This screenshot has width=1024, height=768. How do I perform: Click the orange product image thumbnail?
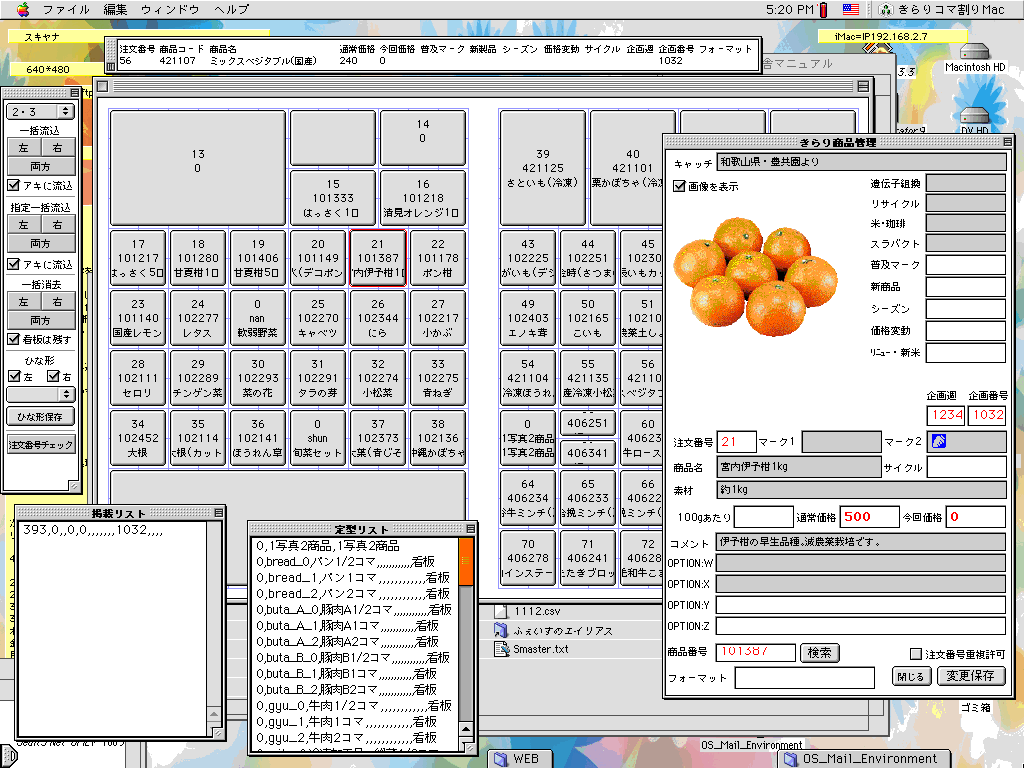click(756, 276)
